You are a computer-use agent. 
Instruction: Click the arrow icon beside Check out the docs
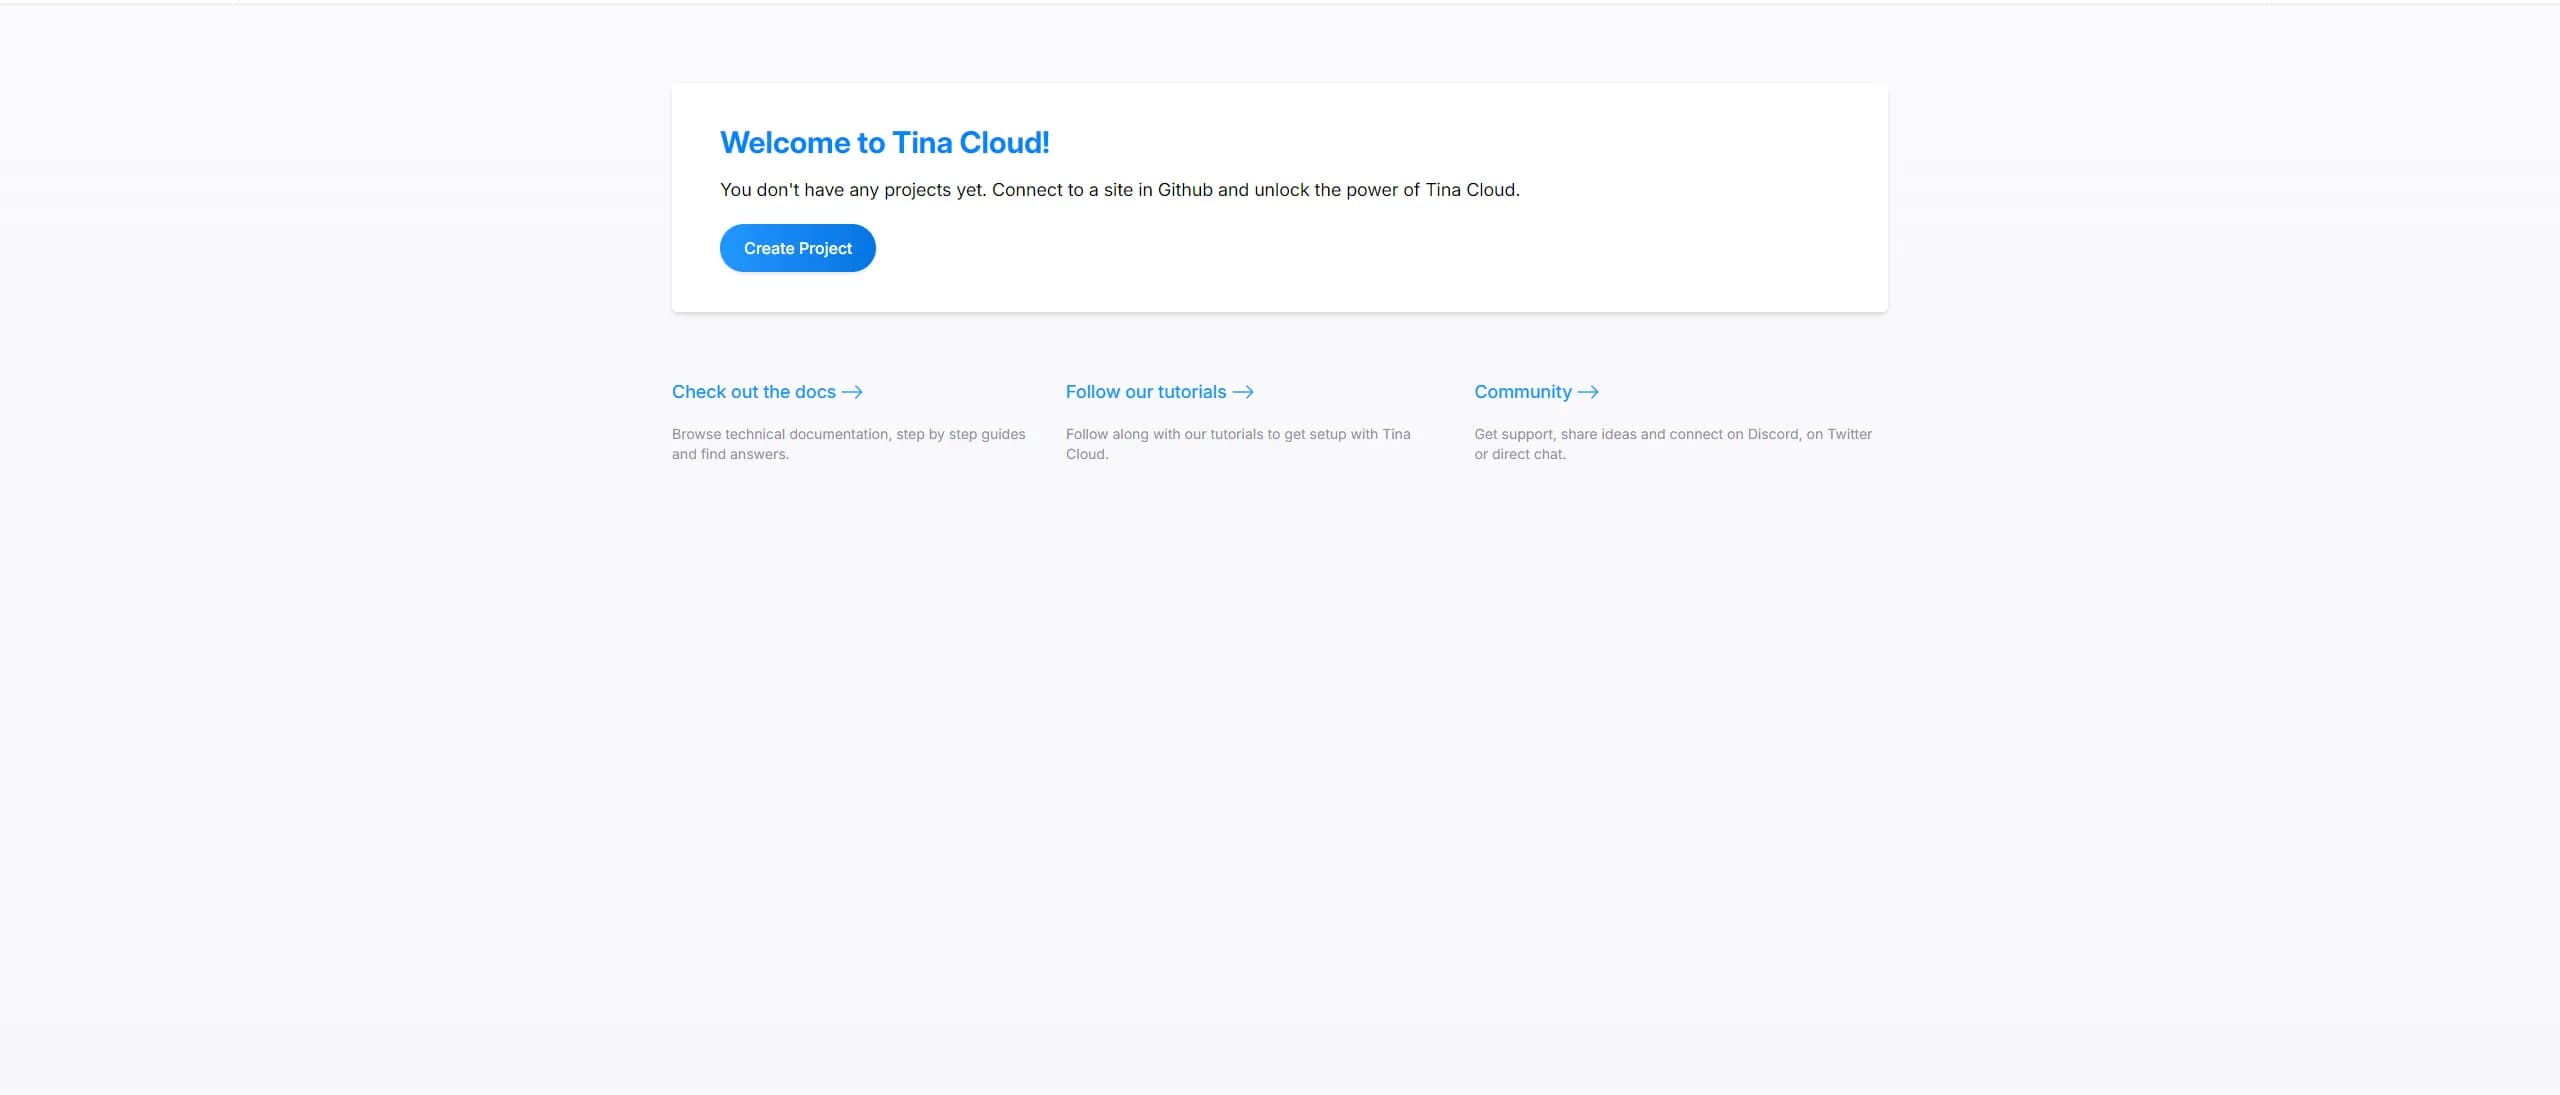[x=852, y=392]
